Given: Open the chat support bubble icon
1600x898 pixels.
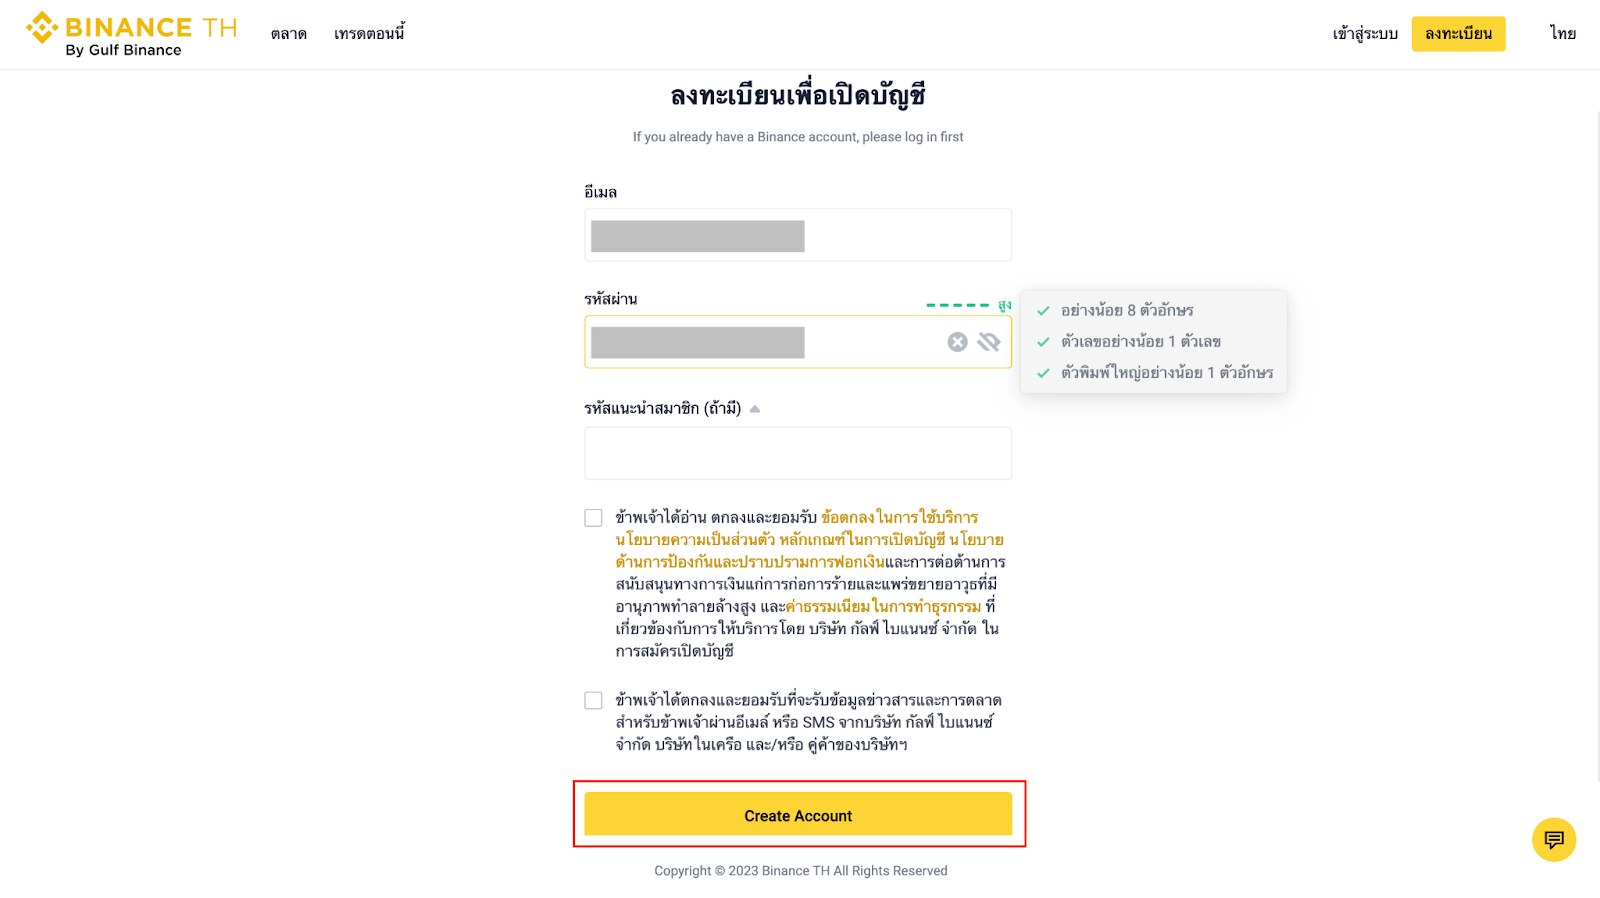Looking at the screenshot, I should (1553, 839).
